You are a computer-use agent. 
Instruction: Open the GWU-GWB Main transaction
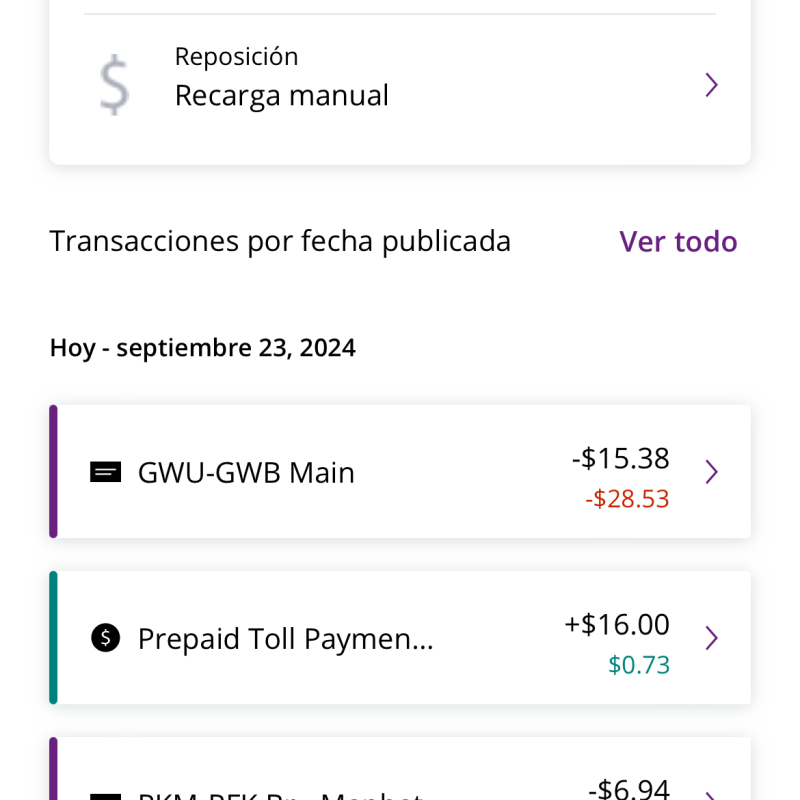(399, 471)
